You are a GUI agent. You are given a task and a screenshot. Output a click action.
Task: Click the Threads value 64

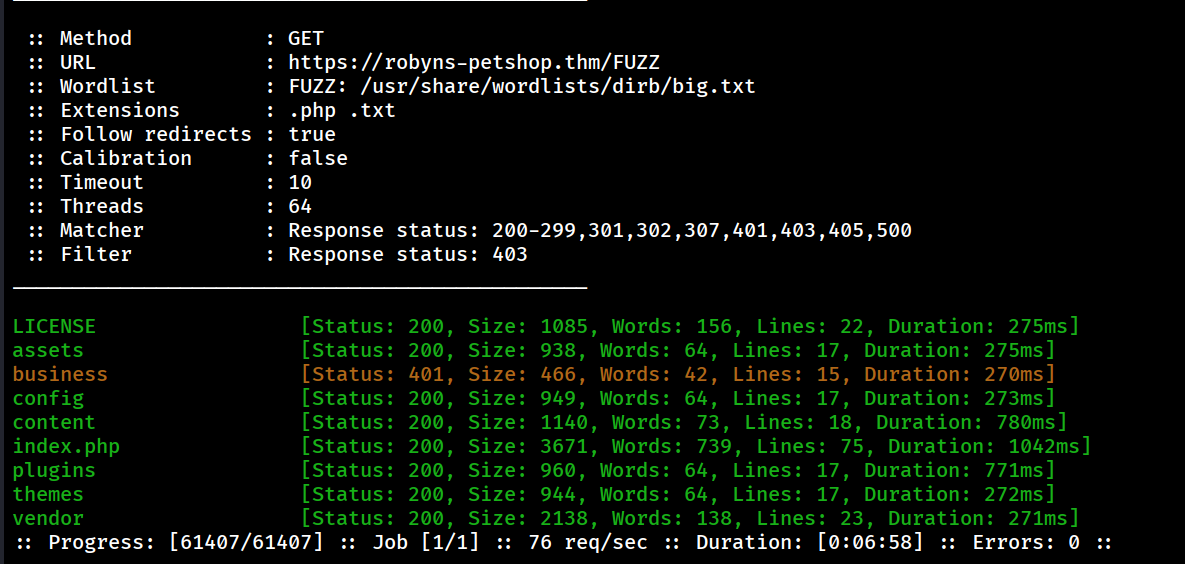pos(300,206)
